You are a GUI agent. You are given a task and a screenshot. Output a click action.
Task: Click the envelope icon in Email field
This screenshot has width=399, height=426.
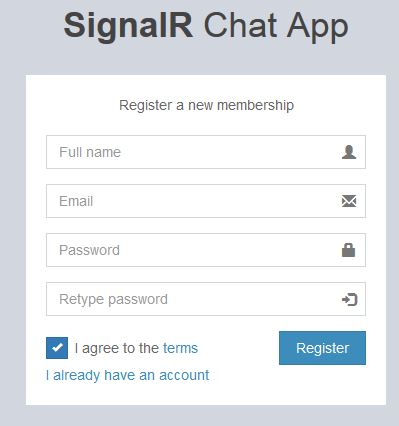[x=349, y=201]
